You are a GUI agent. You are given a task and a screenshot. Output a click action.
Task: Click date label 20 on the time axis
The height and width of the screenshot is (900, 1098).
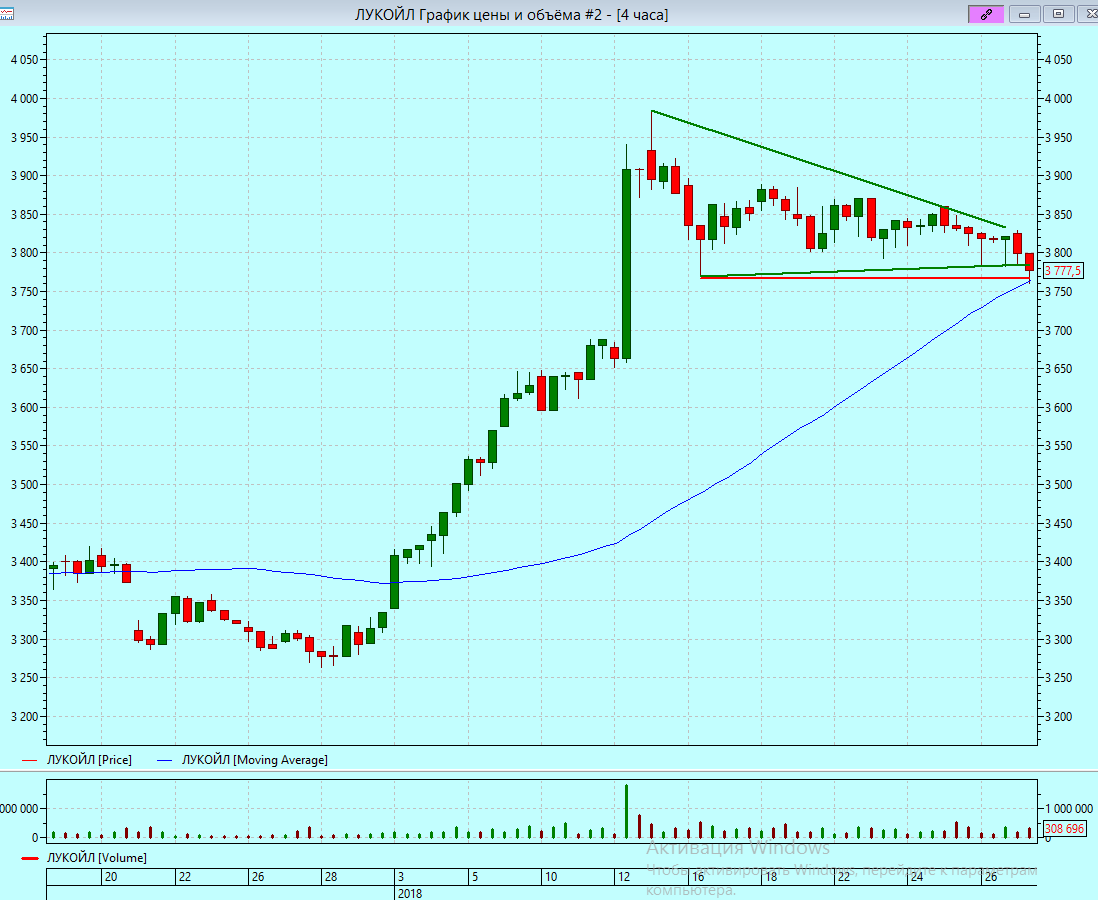click(x=111, y=877)
